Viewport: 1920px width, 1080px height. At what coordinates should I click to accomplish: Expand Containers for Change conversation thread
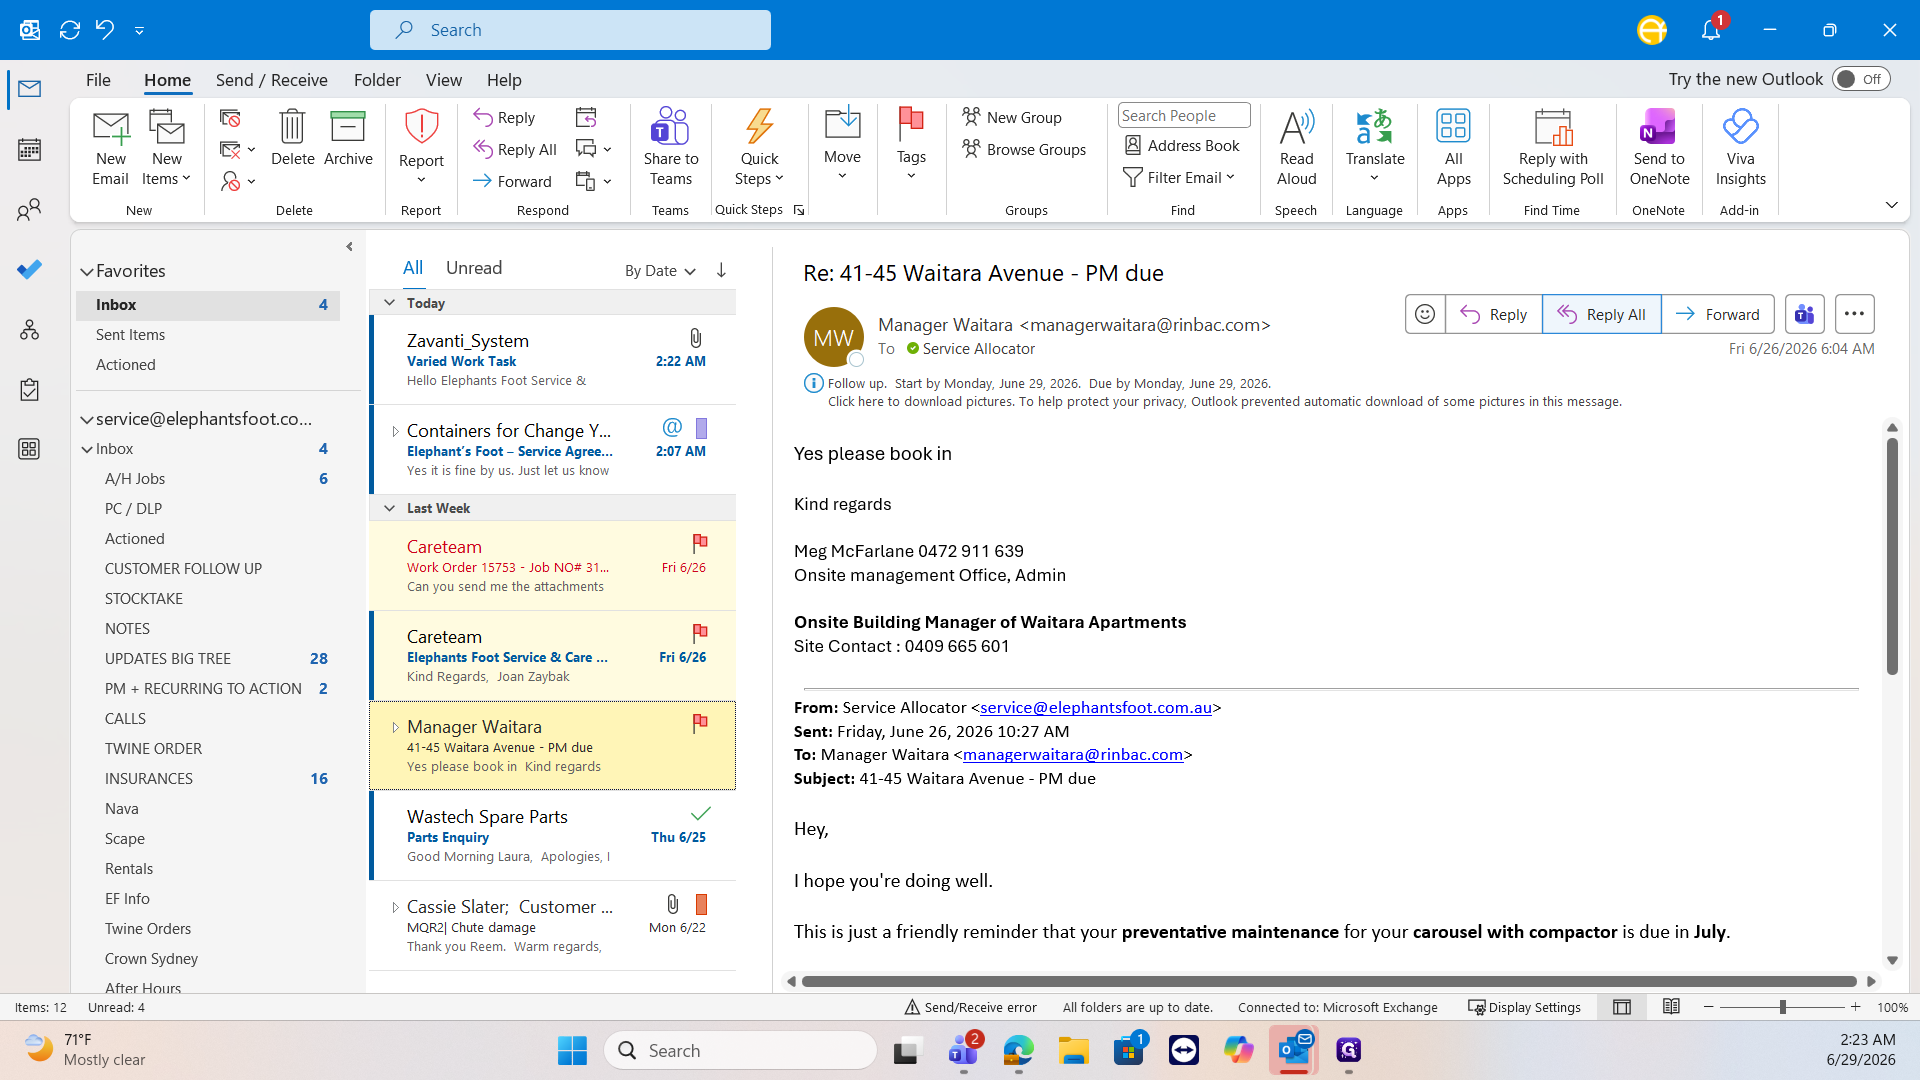pos(395,432)
